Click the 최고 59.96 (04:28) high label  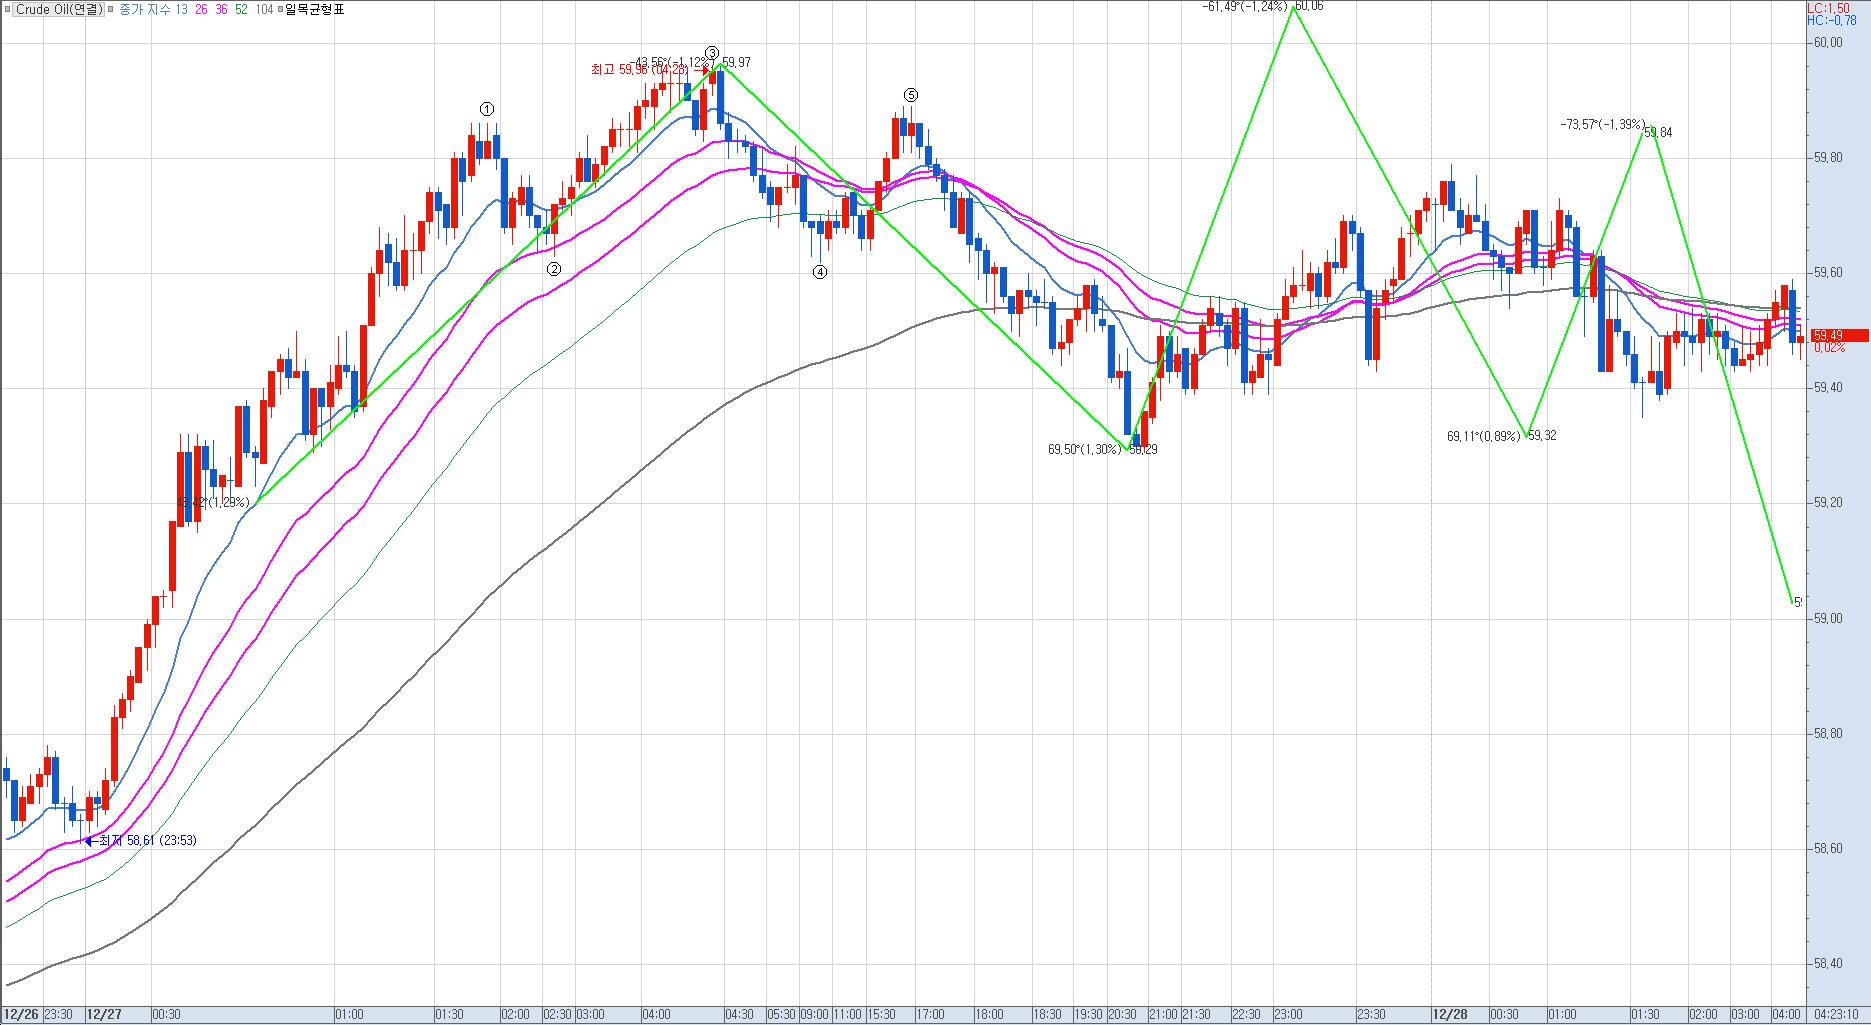click(x=639, y=70)
